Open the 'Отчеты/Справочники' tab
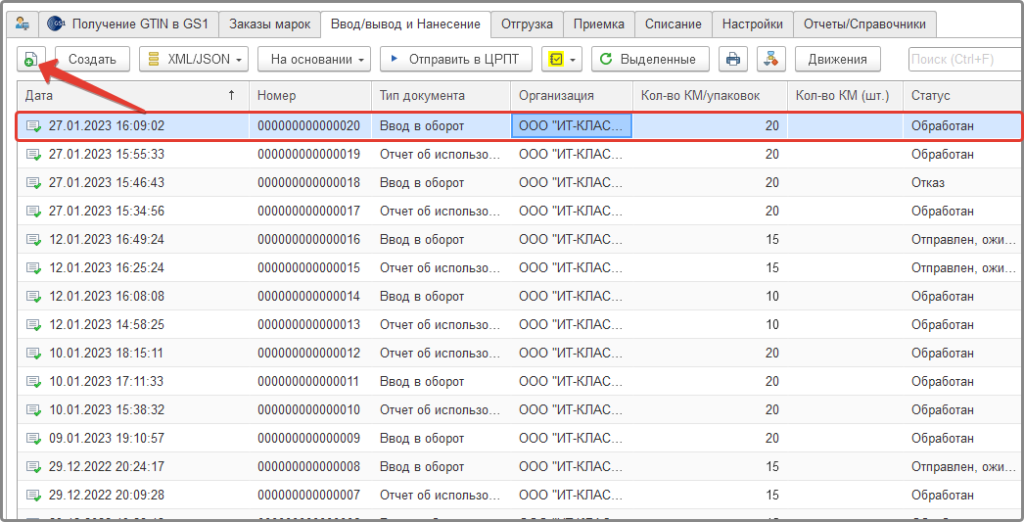This screenshot has width=1024, height=522. 865,24
